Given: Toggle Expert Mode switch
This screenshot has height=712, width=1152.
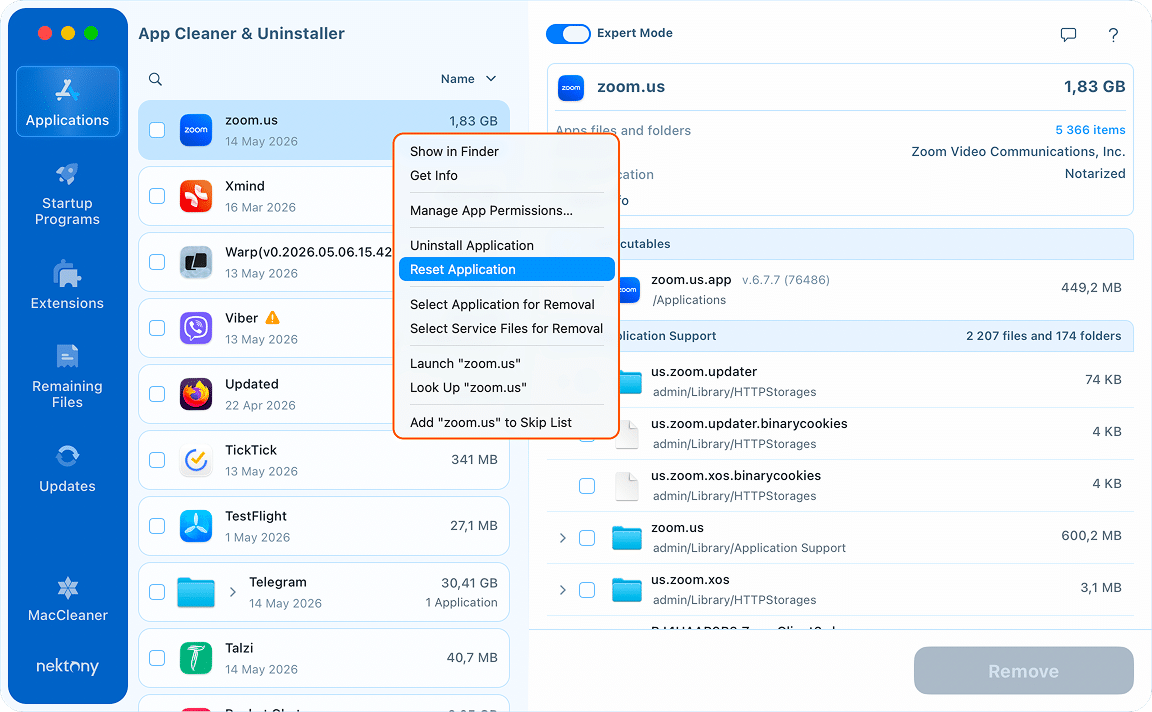Looking at the screenshot, I should pyautogui.click(x=568, y=34).
